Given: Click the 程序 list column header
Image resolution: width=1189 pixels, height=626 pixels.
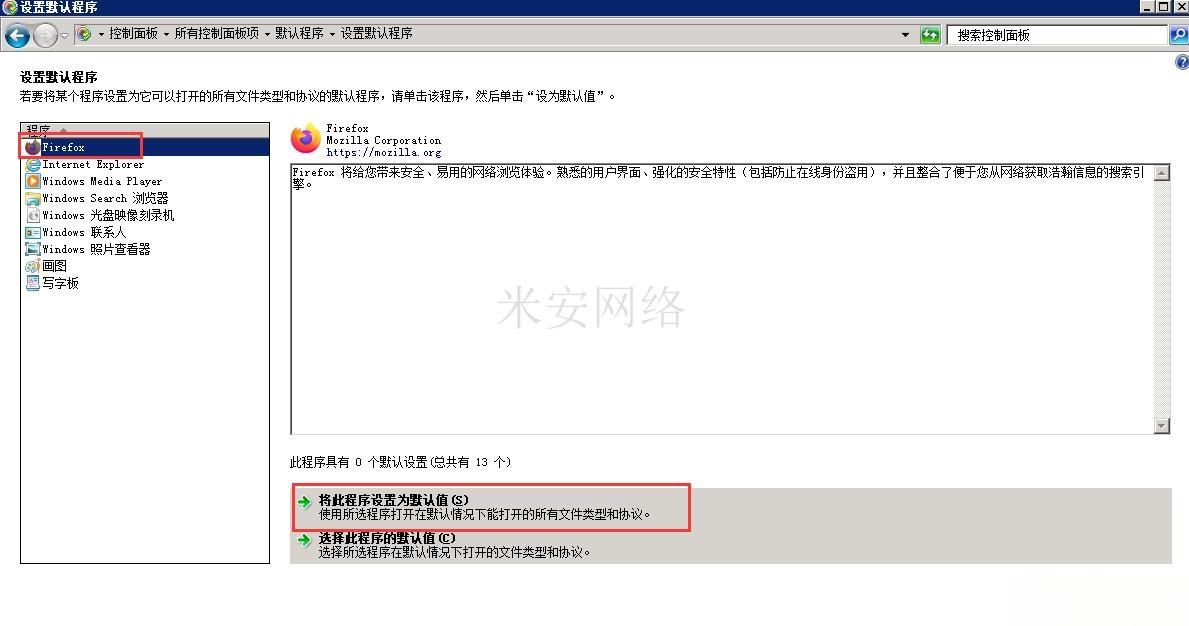Looking at the screenshot, I should [x=145, y=130].
